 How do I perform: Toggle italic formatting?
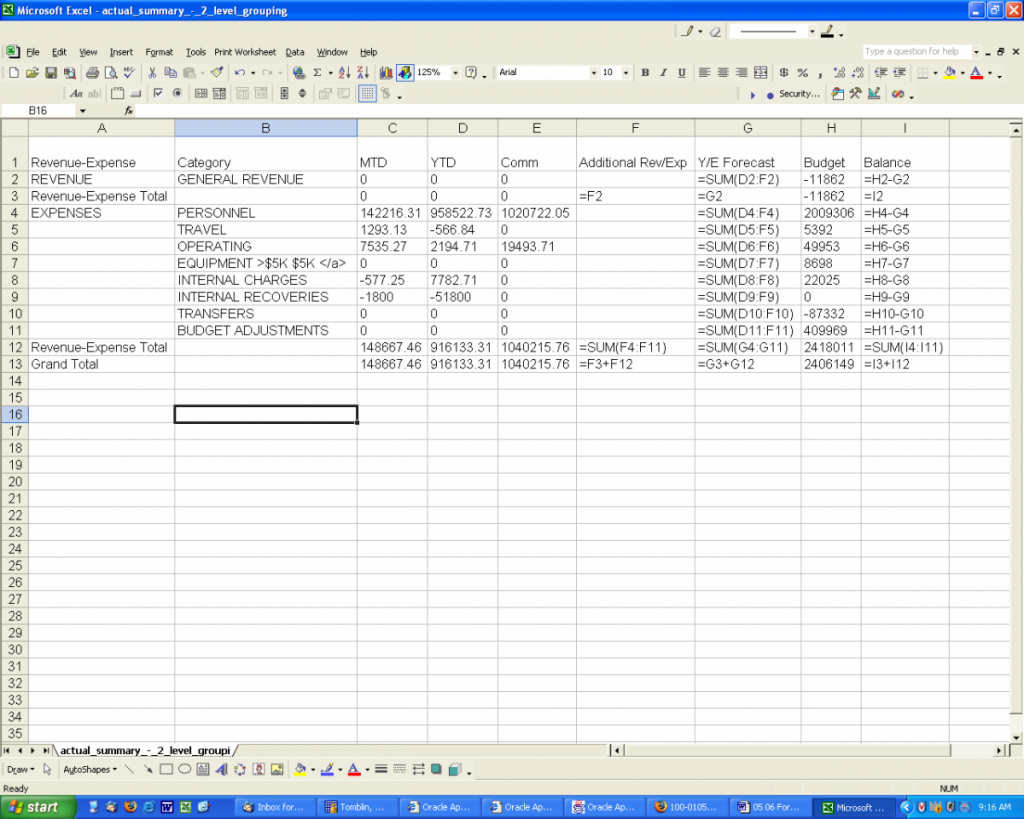(663, 72)
